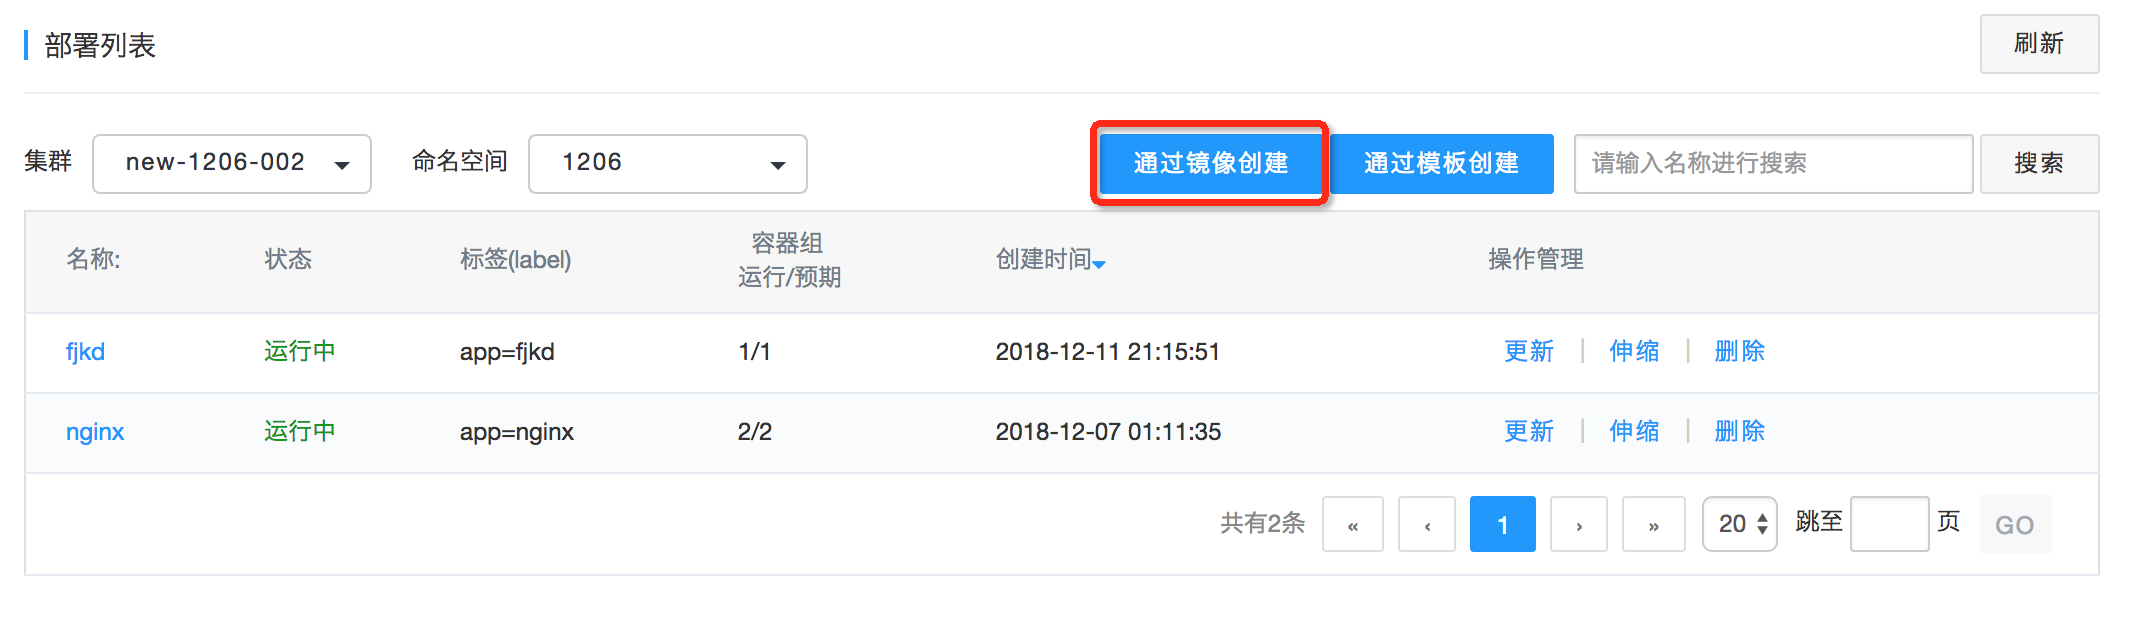Click 通过模板创建 button

coord(1441,163)
